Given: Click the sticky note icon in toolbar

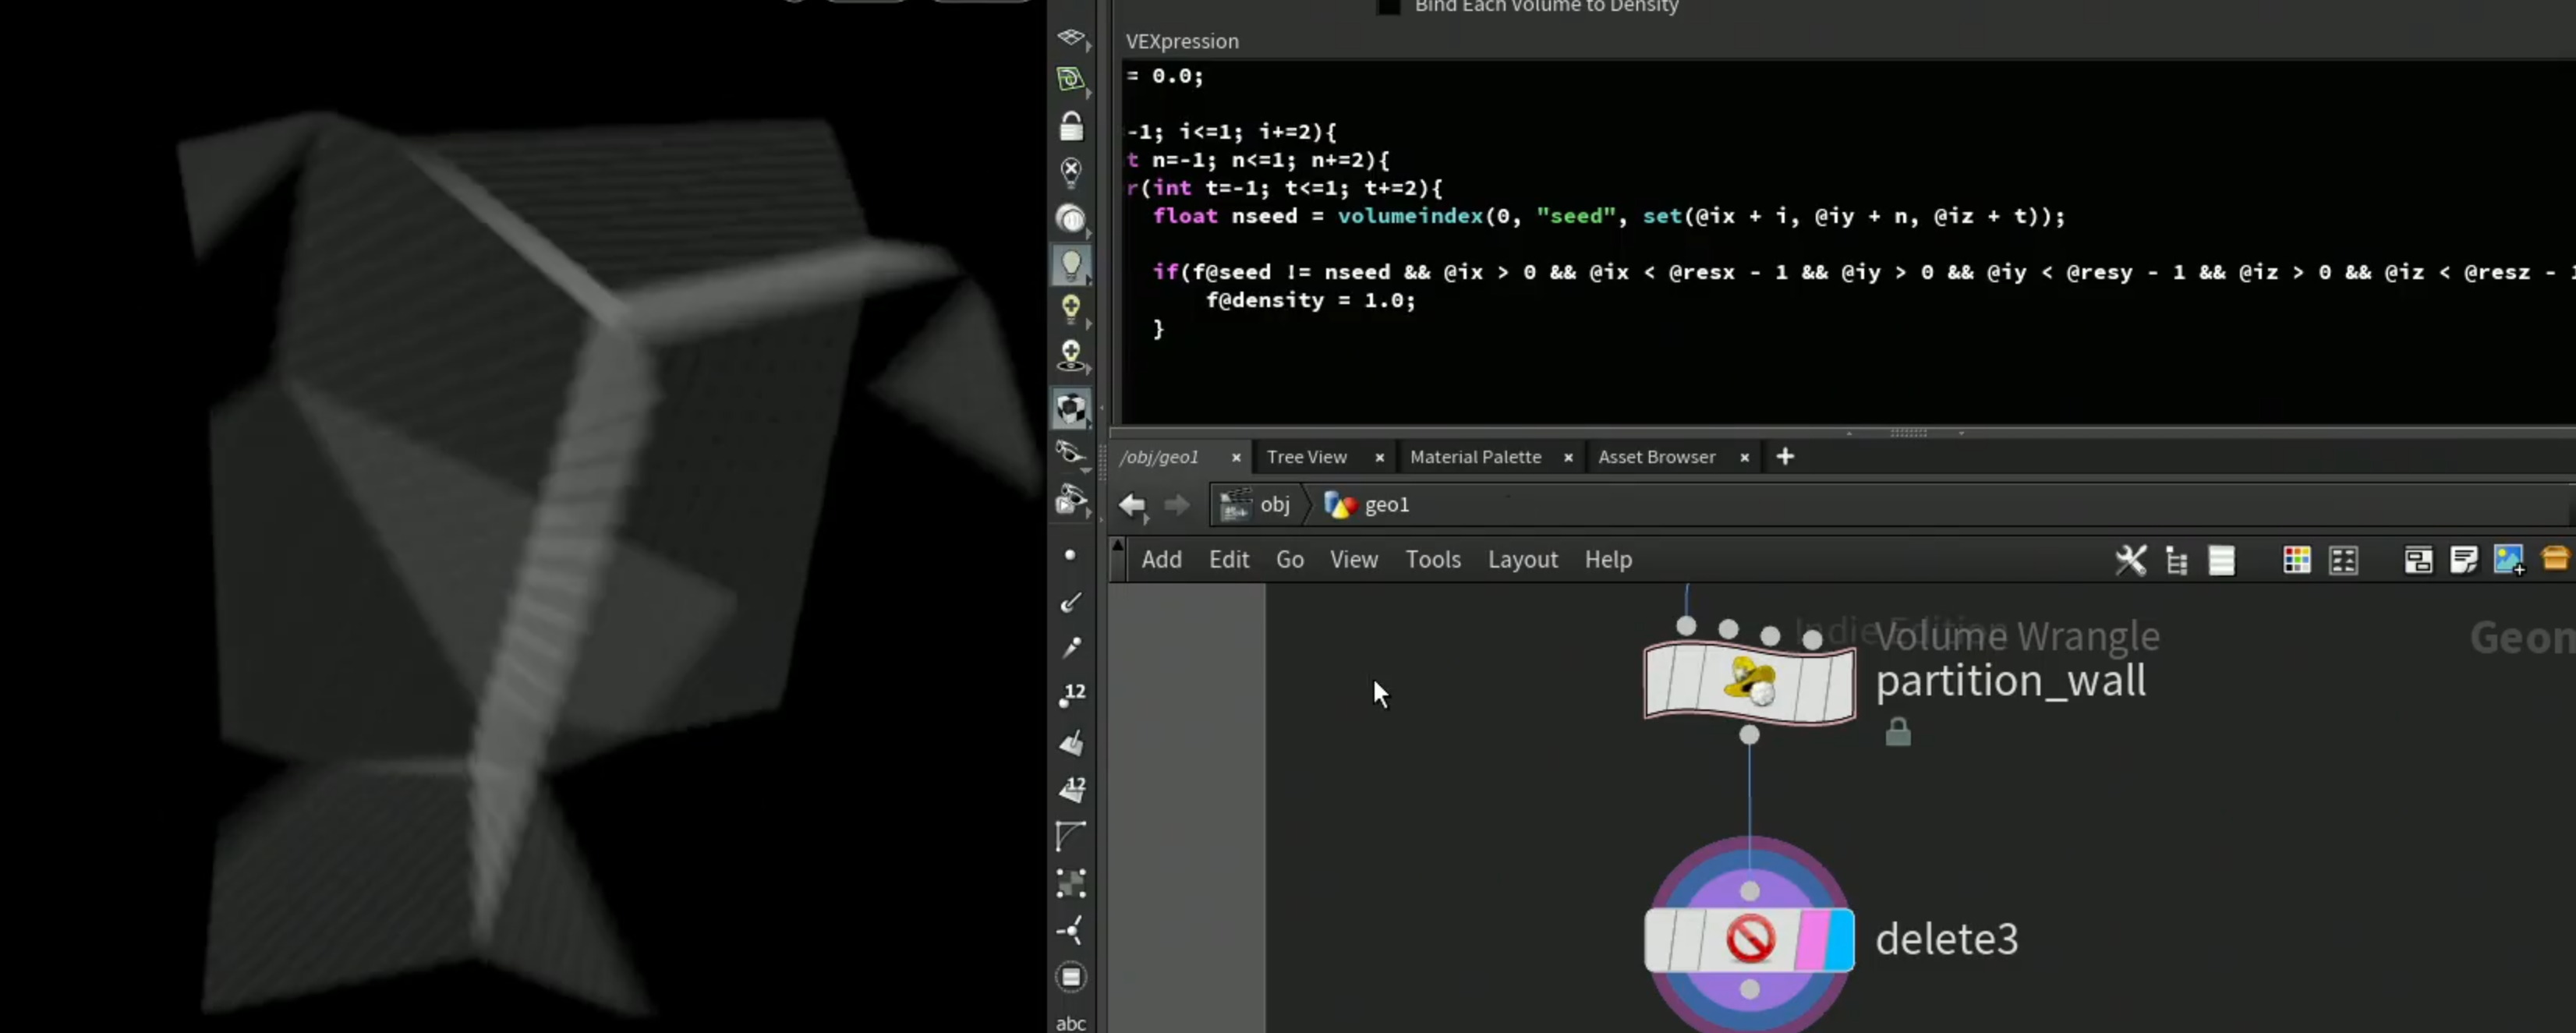Looking at the screenshot, I should coord(2463,560).
